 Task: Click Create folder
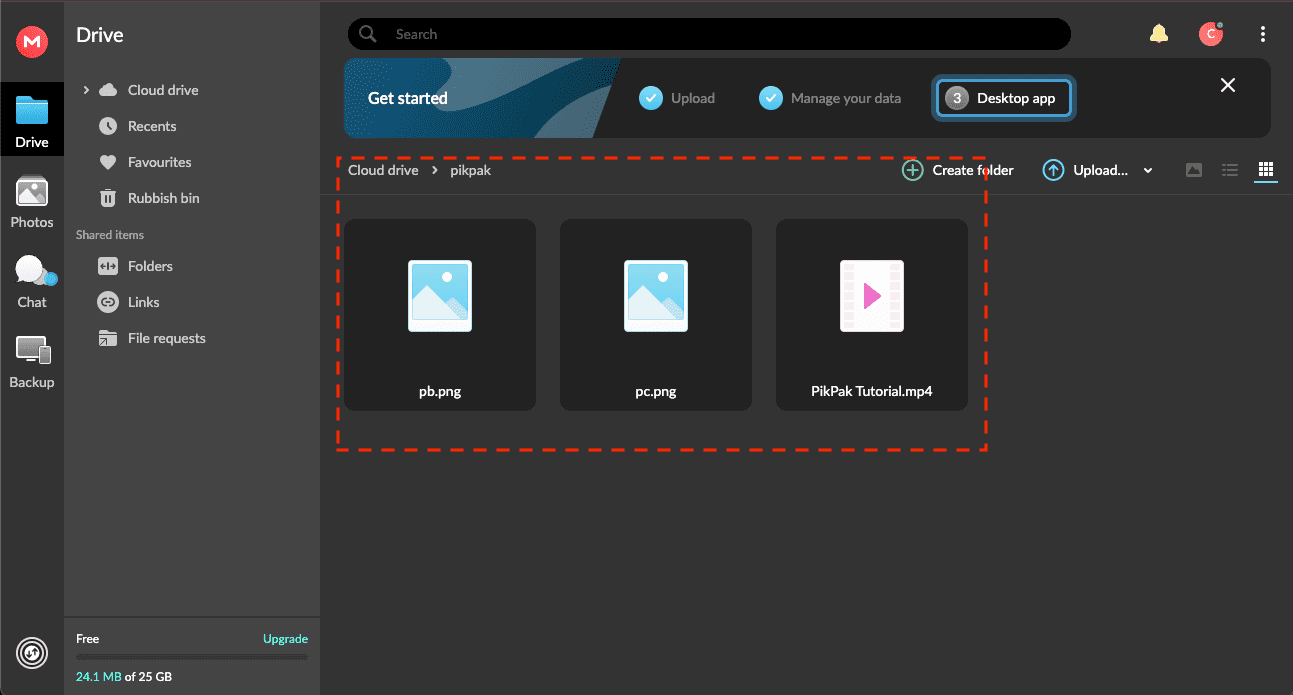(958, 170)
